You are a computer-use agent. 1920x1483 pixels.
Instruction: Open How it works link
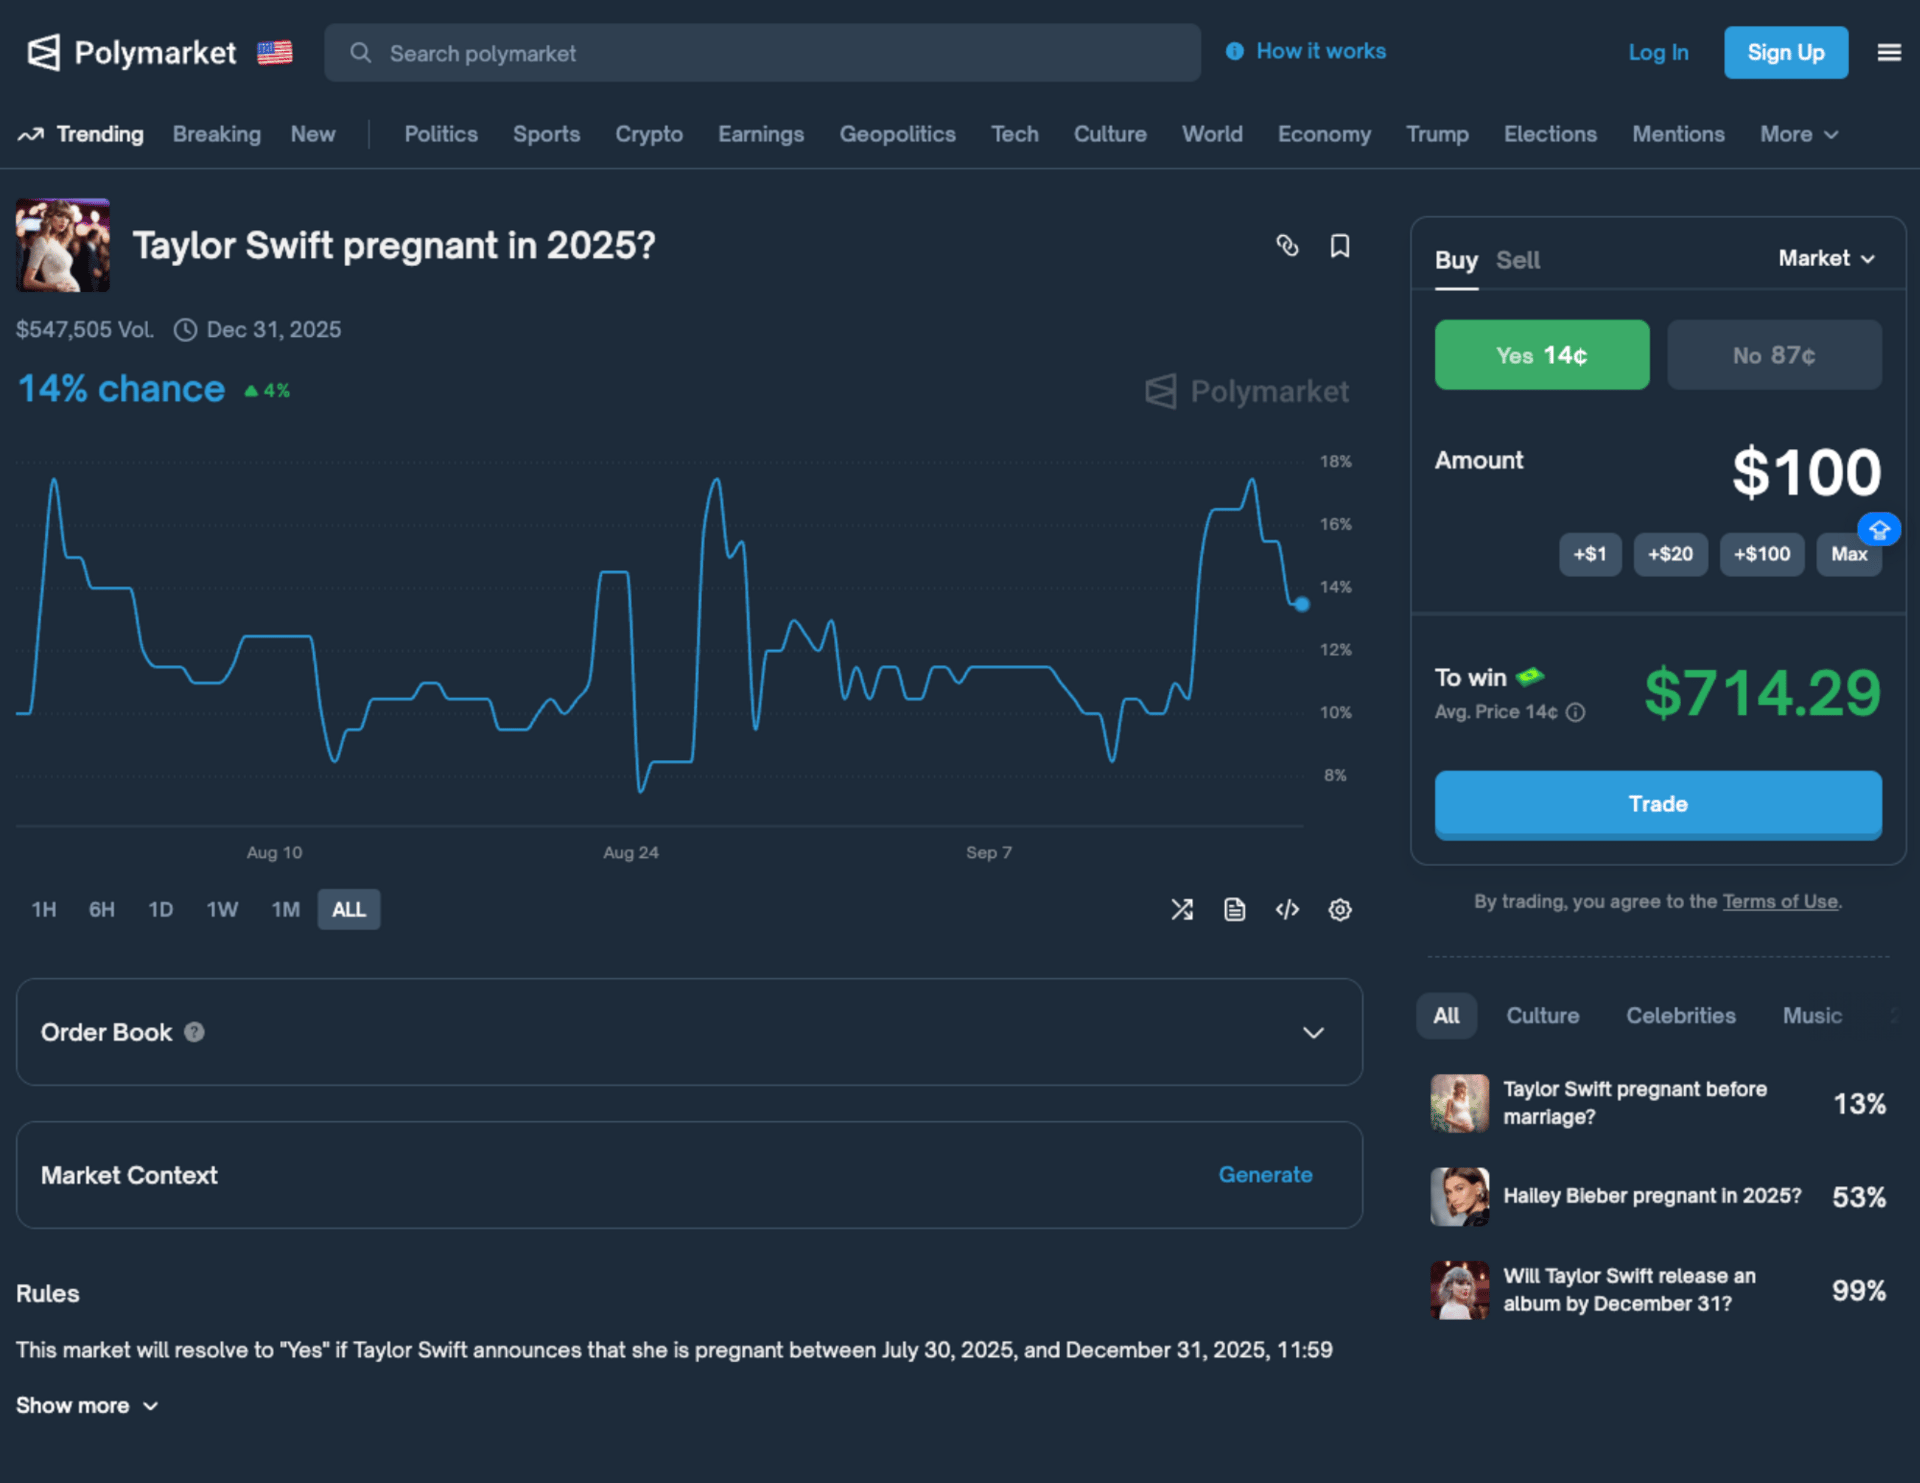click(x=1320, y=51)
